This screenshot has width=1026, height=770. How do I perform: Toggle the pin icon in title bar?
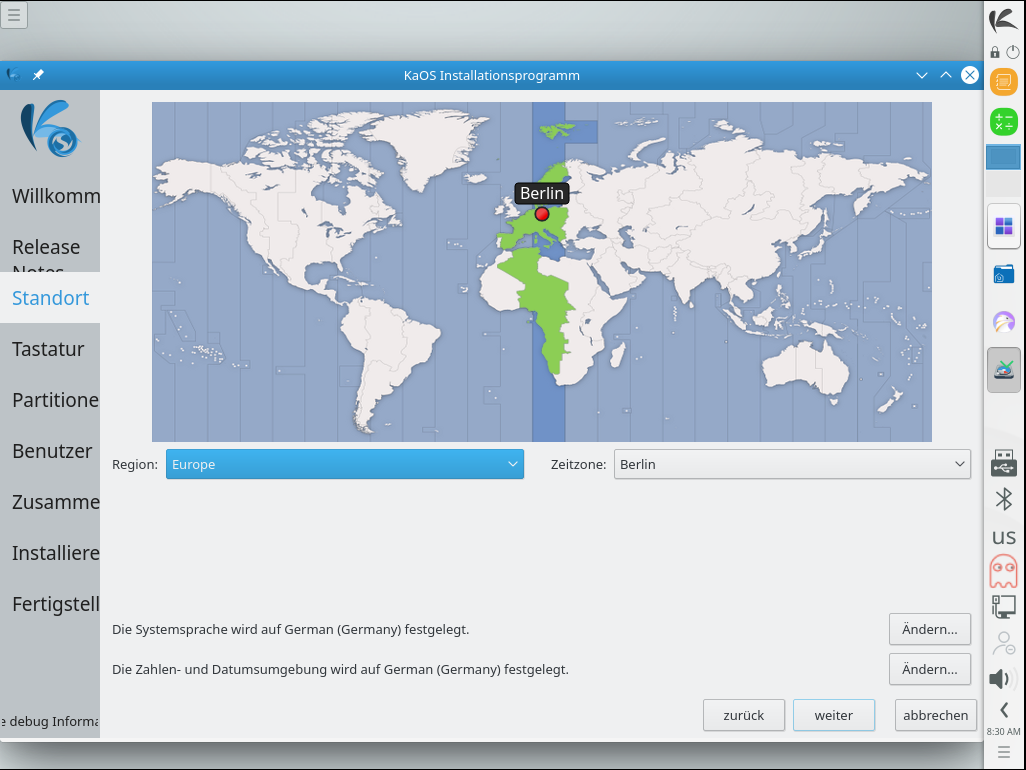click(38, 75)
